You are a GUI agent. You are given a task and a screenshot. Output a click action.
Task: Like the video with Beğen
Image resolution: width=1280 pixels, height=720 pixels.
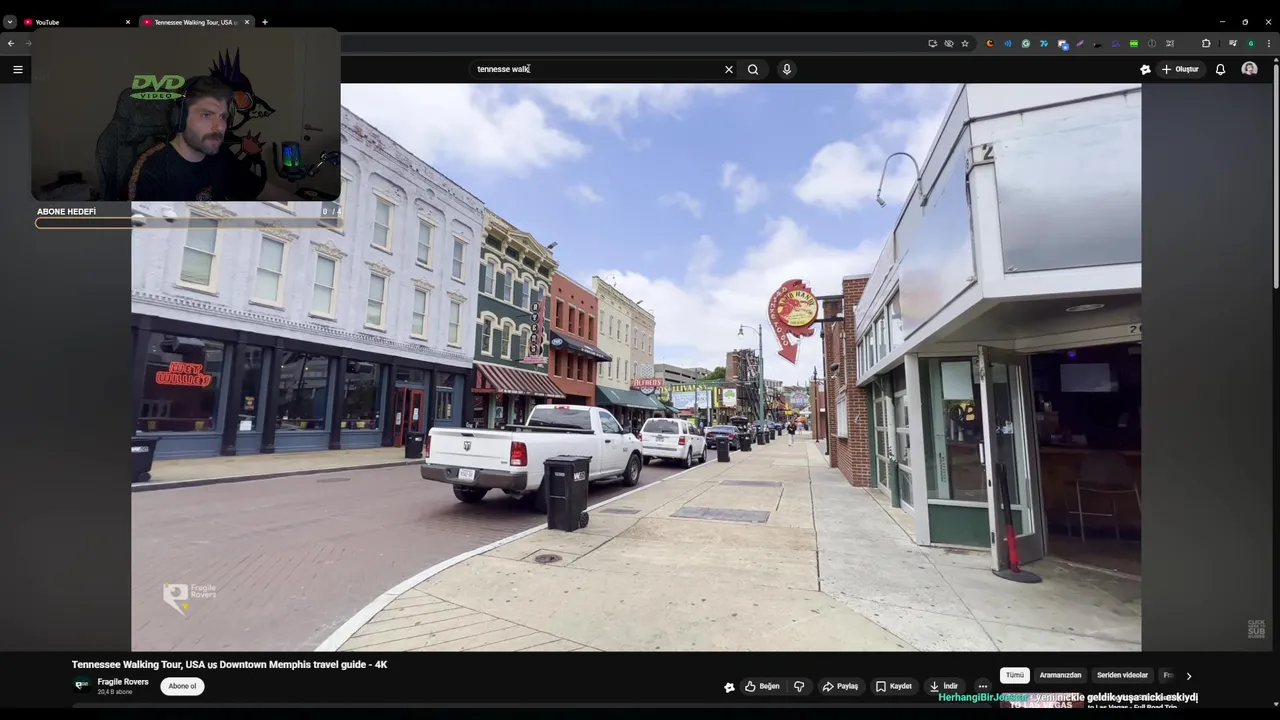[762, 686]
